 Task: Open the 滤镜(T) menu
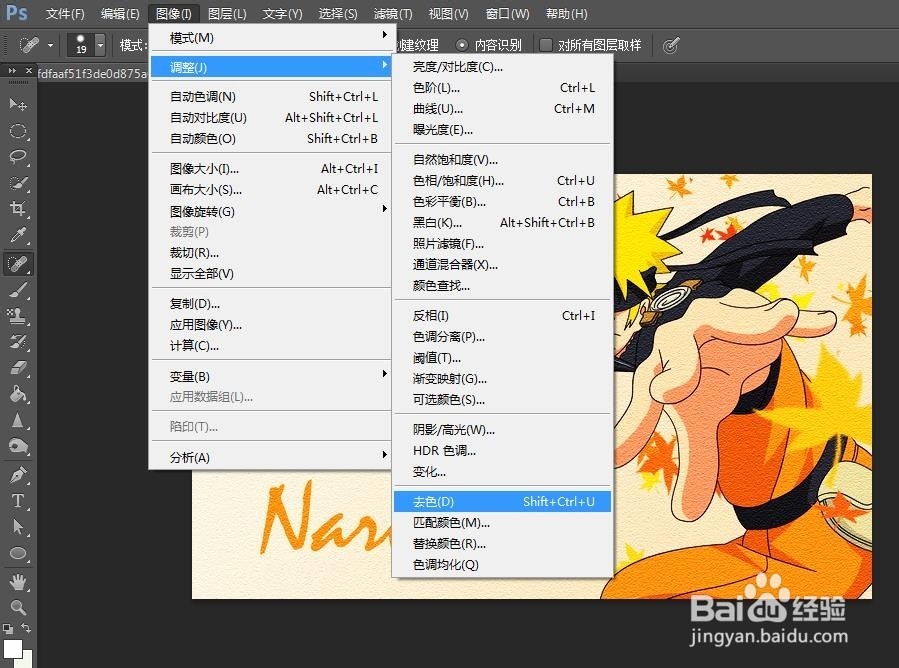[x=393, y=13]
